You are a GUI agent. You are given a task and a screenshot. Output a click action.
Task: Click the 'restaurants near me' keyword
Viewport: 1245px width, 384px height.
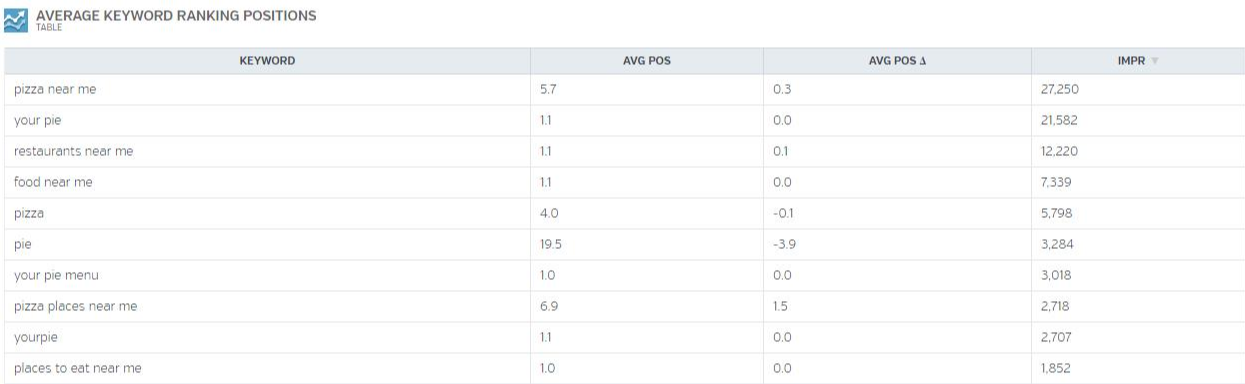73,151
